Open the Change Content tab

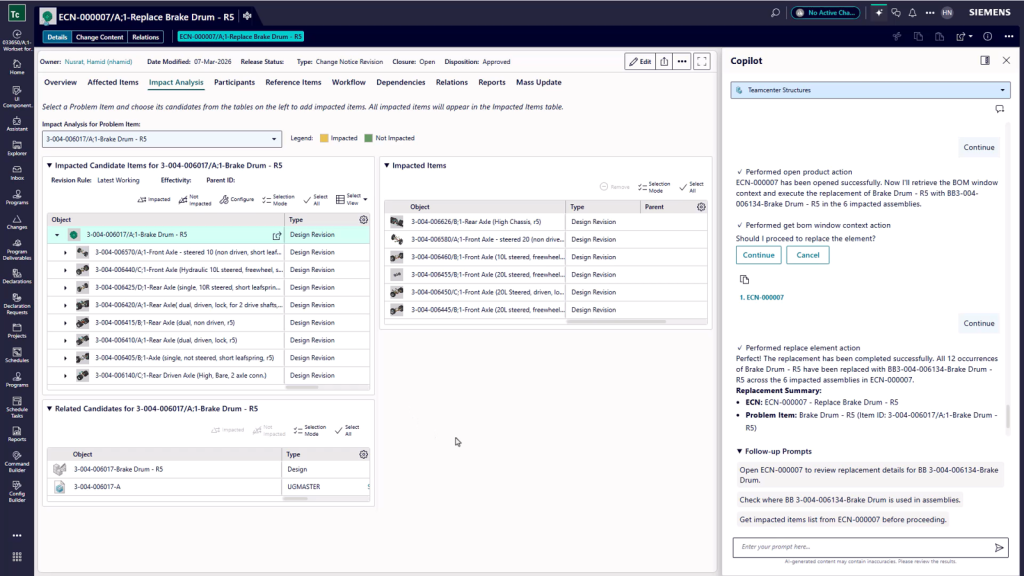tap(99, 37)
